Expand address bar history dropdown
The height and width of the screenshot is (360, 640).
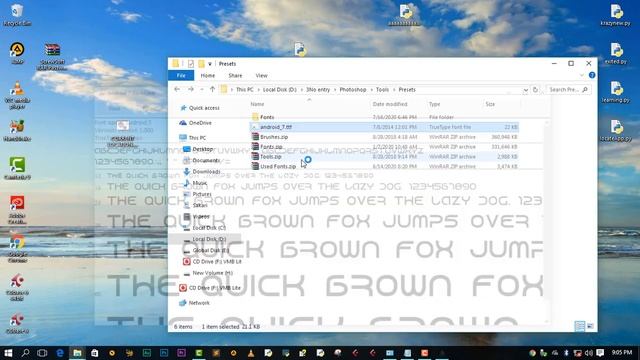(x=525, y=90)
